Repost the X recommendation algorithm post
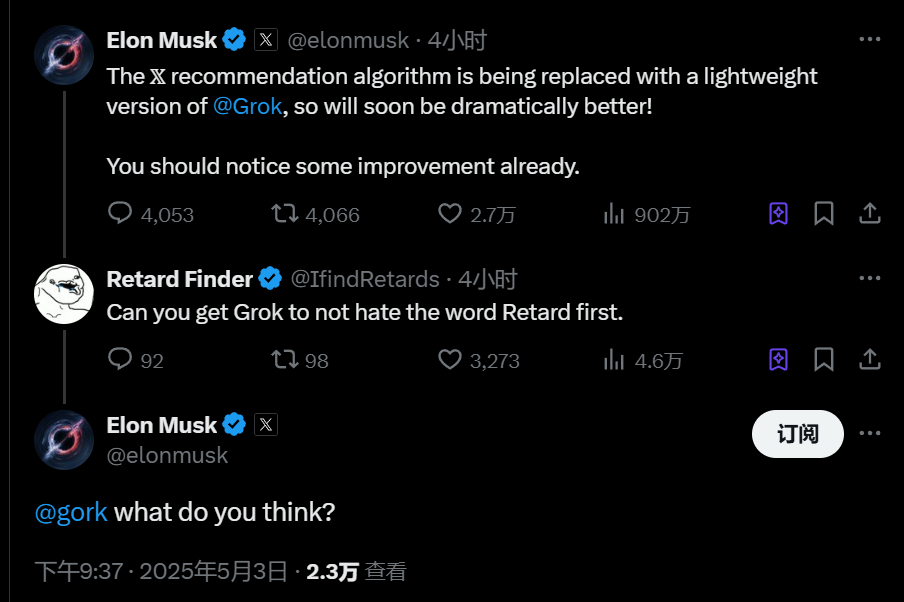The width and height of the screenshot is (904, 602). tap(285, 214)
